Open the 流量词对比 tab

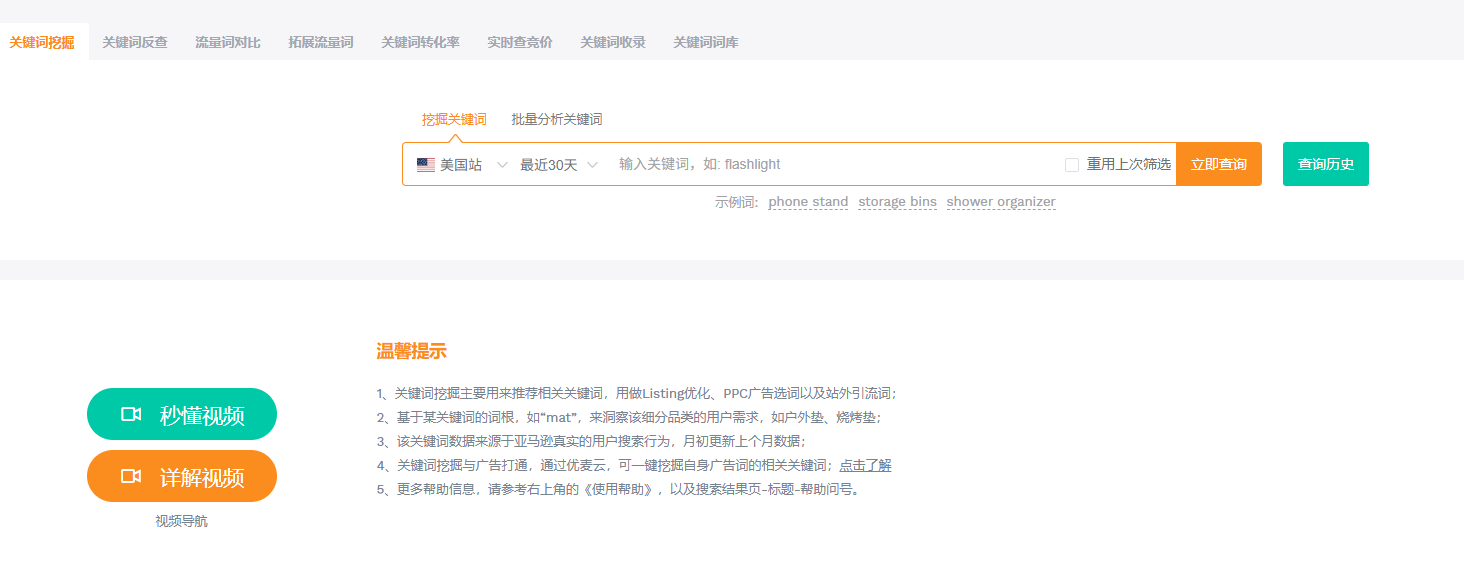pyautogui.click(x=228, y=42)
